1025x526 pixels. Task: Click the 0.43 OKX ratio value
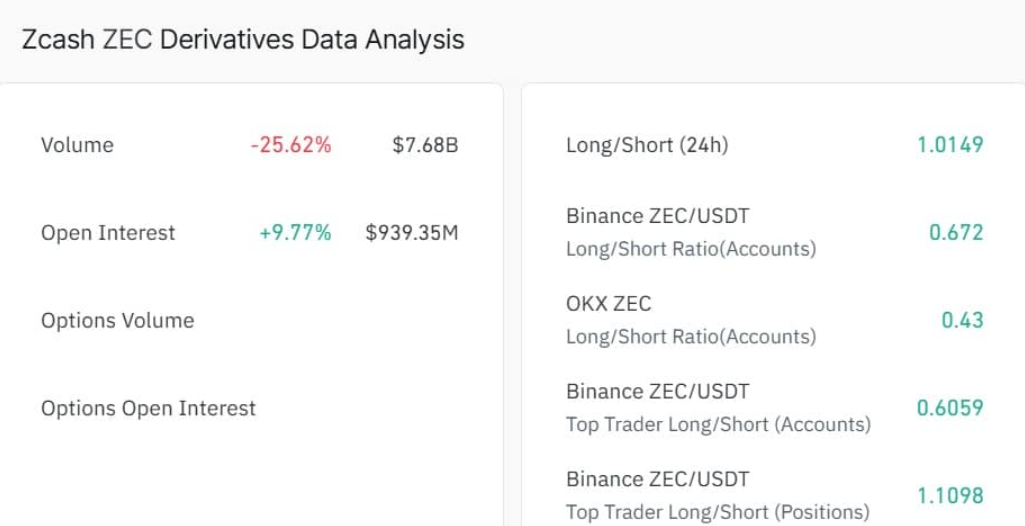(x=962, y=321)
